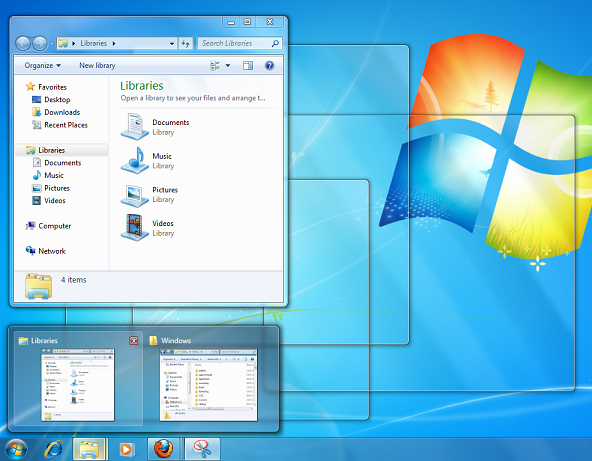This screenshot has height=461, width=592.
Task: Click the library folder icon in details pane
Action: (x=38, y=286)
